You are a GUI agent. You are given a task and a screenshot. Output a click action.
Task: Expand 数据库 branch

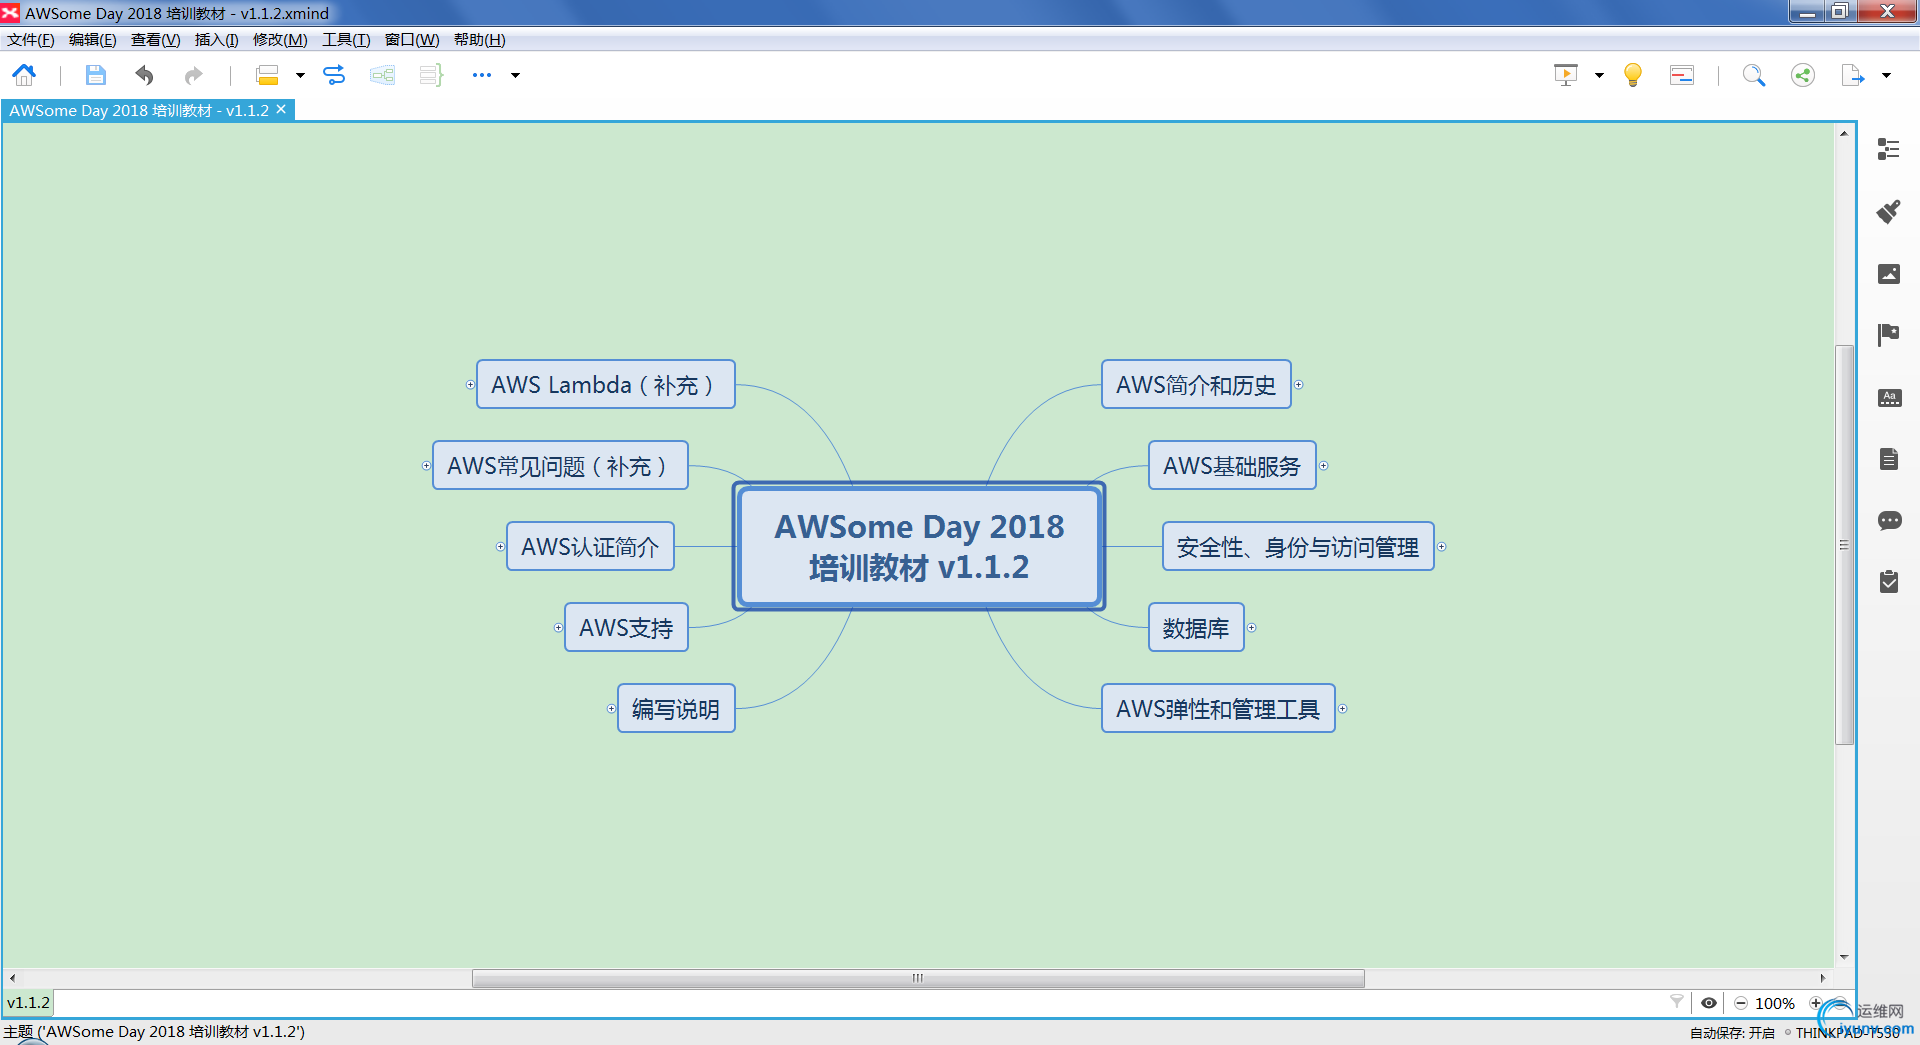pos(1251,628)
